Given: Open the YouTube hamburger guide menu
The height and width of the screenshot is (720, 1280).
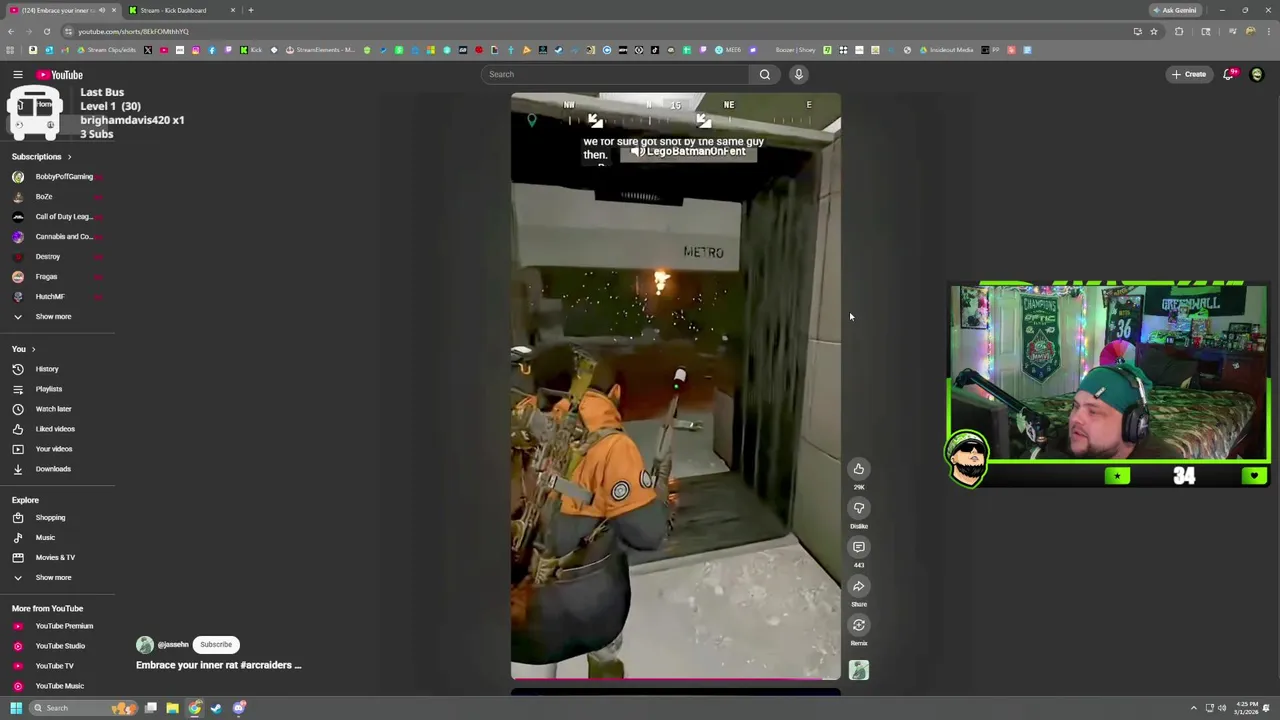Looking at the screenshot, I should (x=18, y=75).
